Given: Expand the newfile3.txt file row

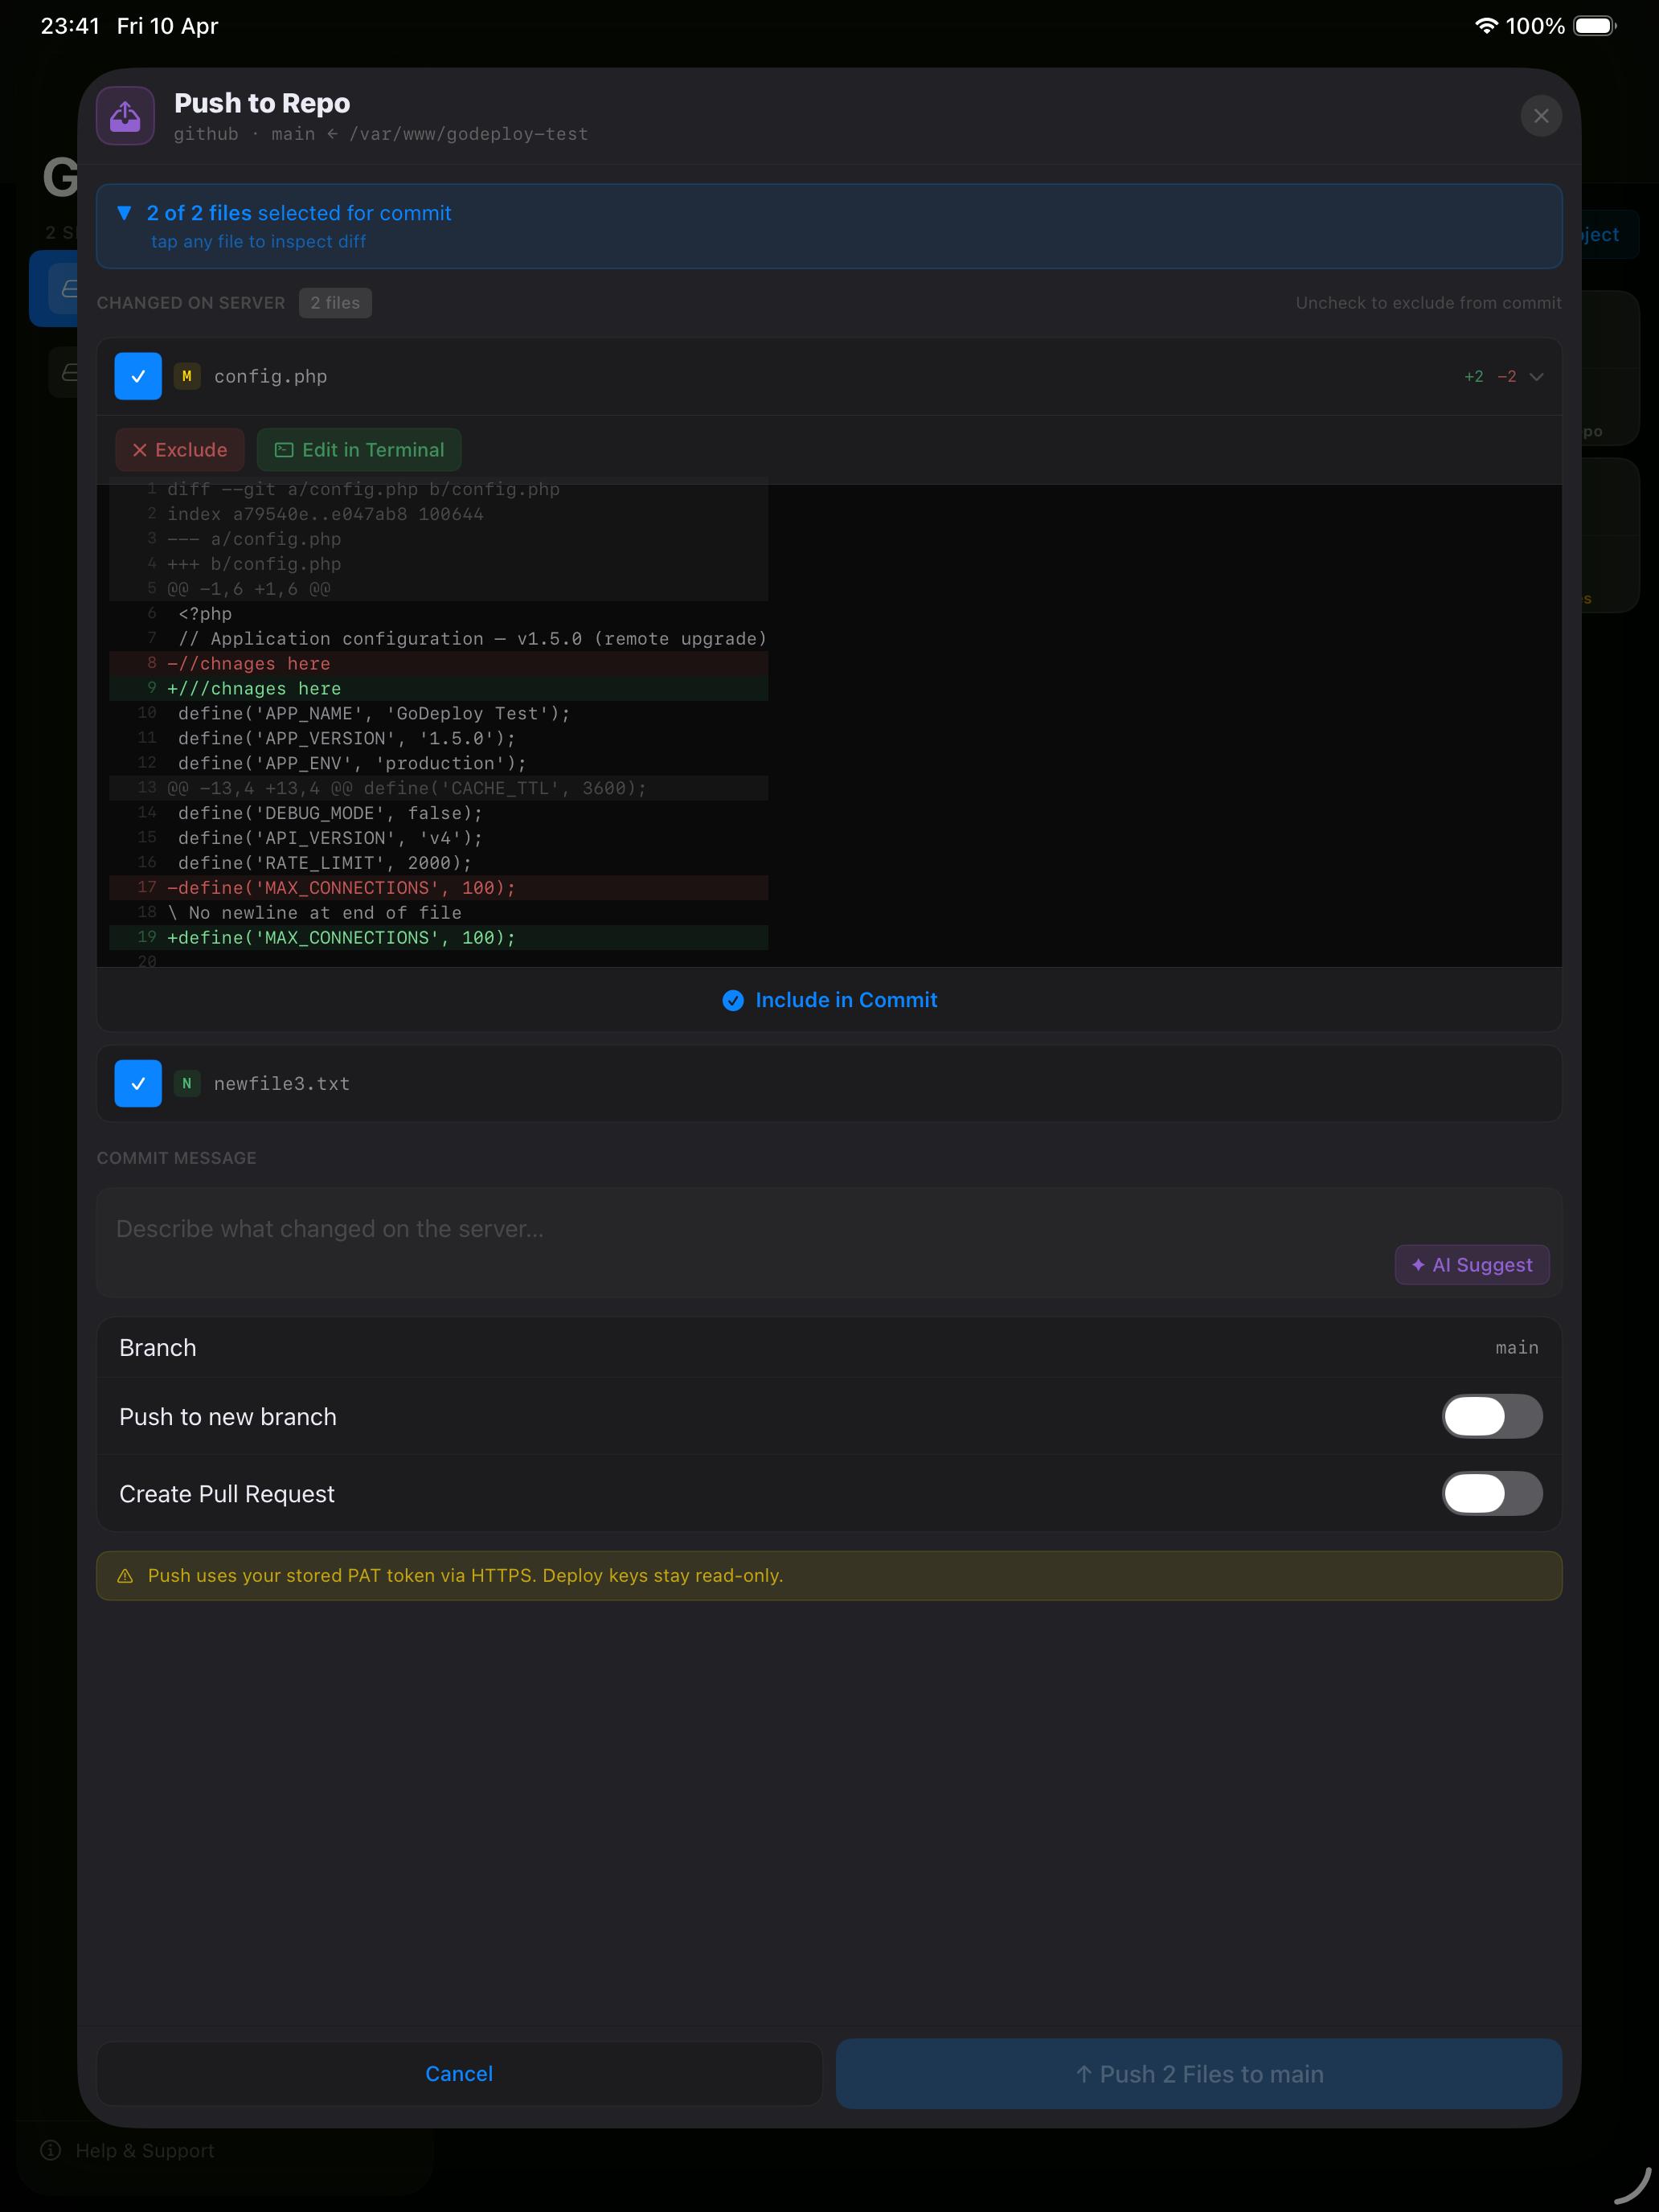Looking at the screenshot, I should tap(829, 1083).
